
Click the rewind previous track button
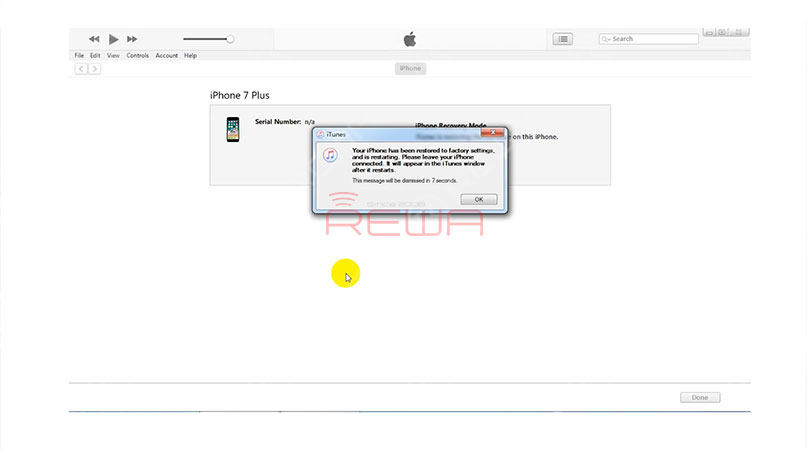click(94, 39)
